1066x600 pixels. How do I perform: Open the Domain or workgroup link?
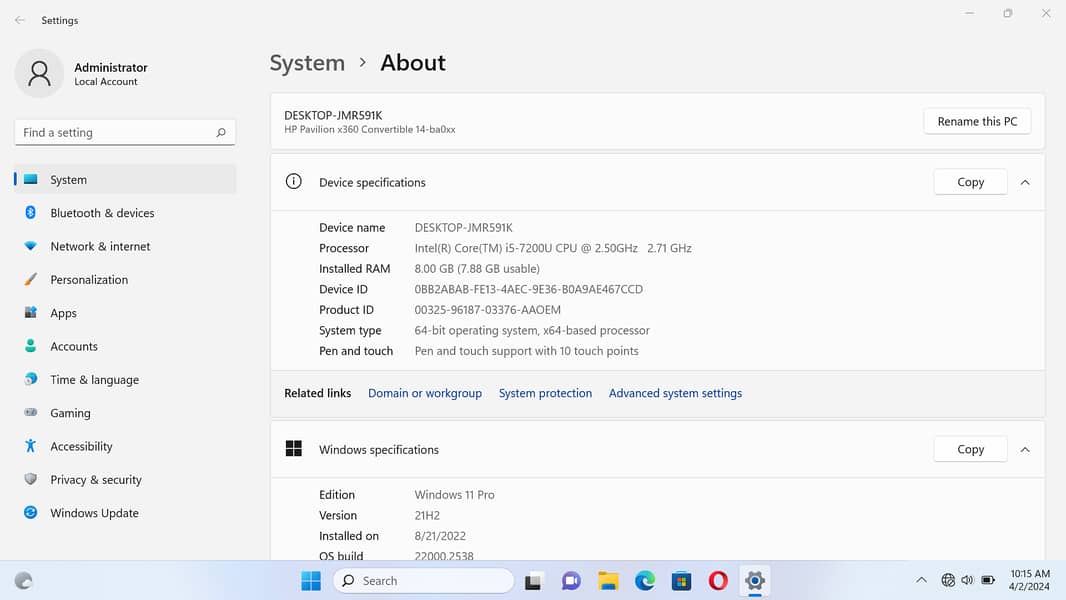click(425, 393)
